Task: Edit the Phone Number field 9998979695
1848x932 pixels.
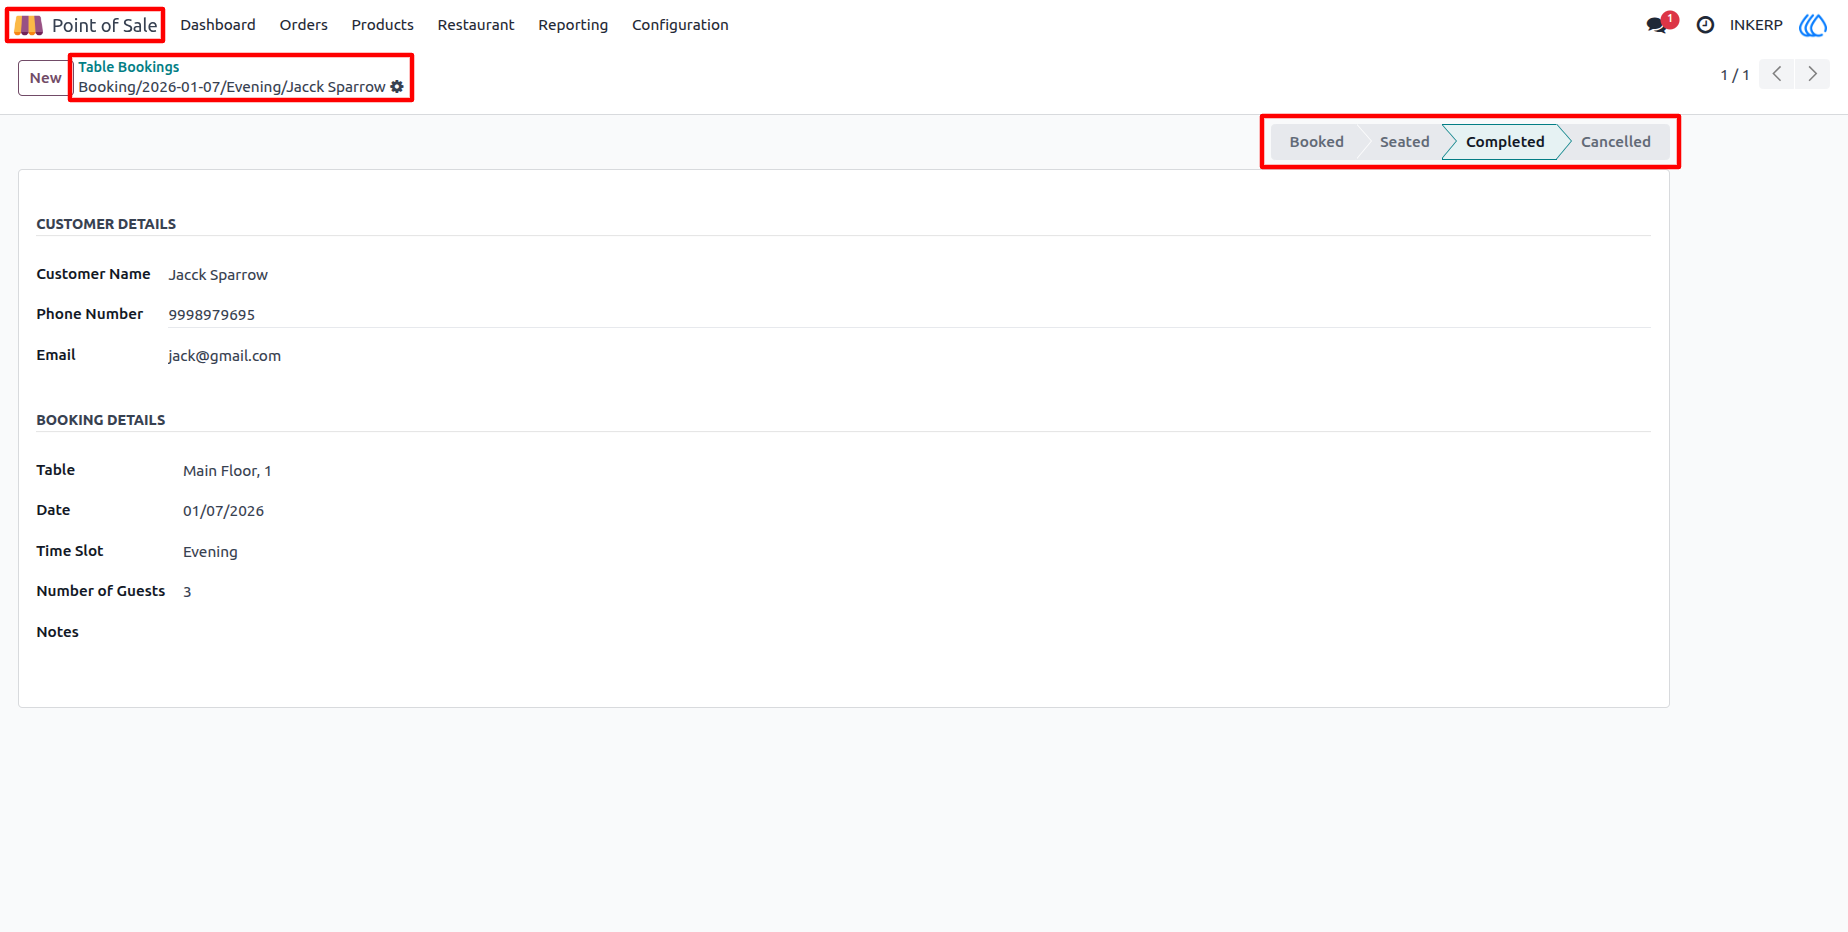Action: click(909, 315)
